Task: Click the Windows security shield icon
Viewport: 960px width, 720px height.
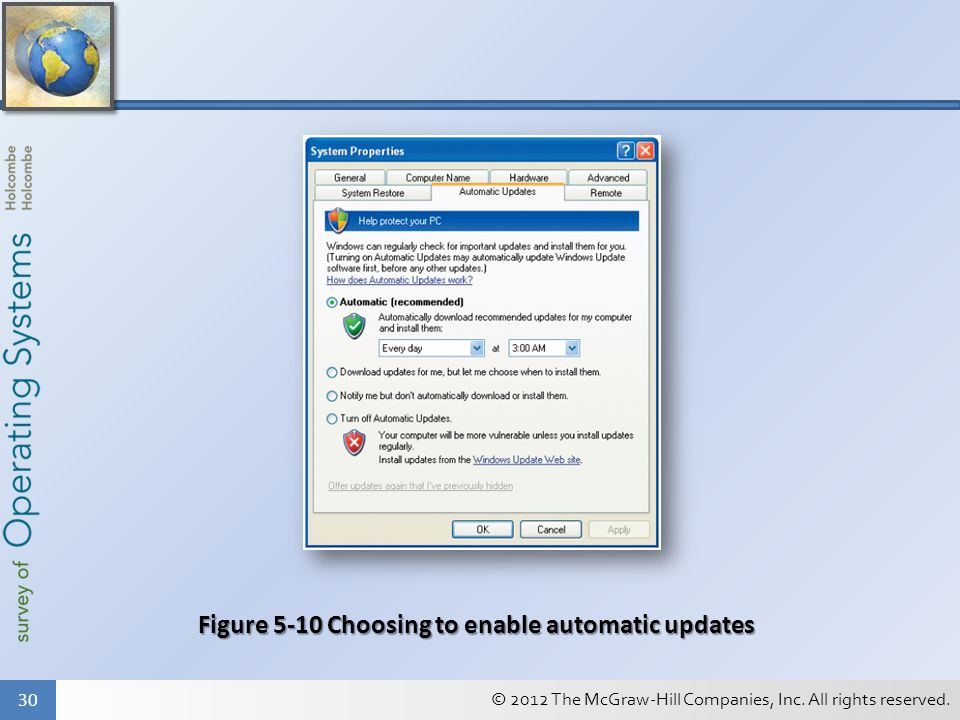Action: coord(337,221)
